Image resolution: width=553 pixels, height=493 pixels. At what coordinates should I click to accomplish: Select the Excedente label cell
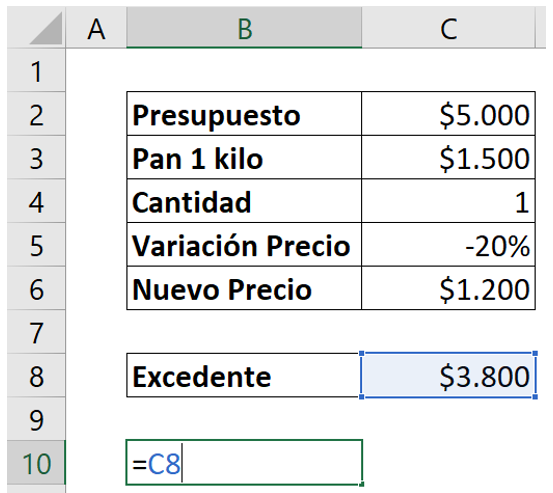coord(243,375)
